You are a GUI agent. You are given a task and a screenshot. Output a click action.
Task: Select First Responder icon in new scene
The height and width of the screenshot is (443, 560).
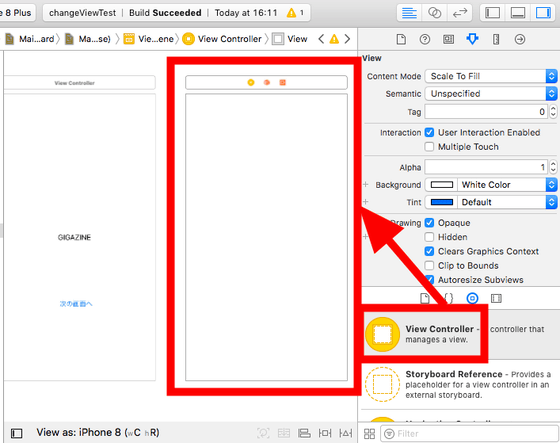click(267, 83)
